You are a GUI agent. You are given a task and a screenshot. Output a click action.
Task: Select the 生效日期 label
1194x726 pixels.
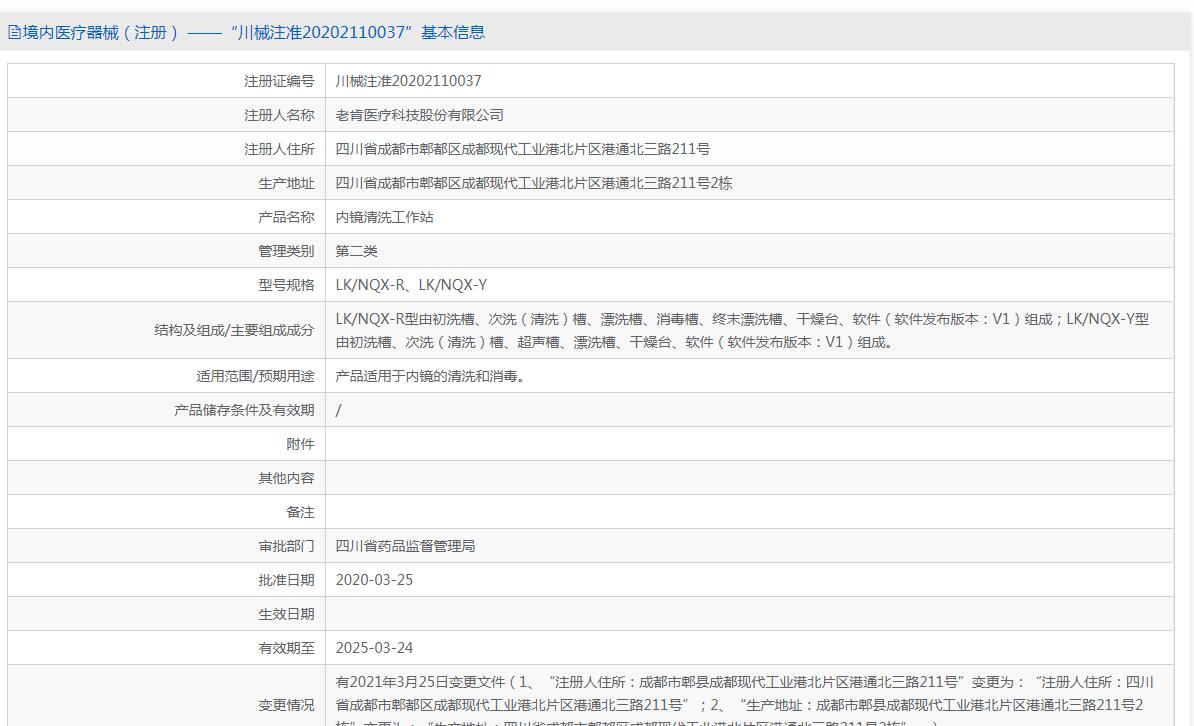(286, 614)
